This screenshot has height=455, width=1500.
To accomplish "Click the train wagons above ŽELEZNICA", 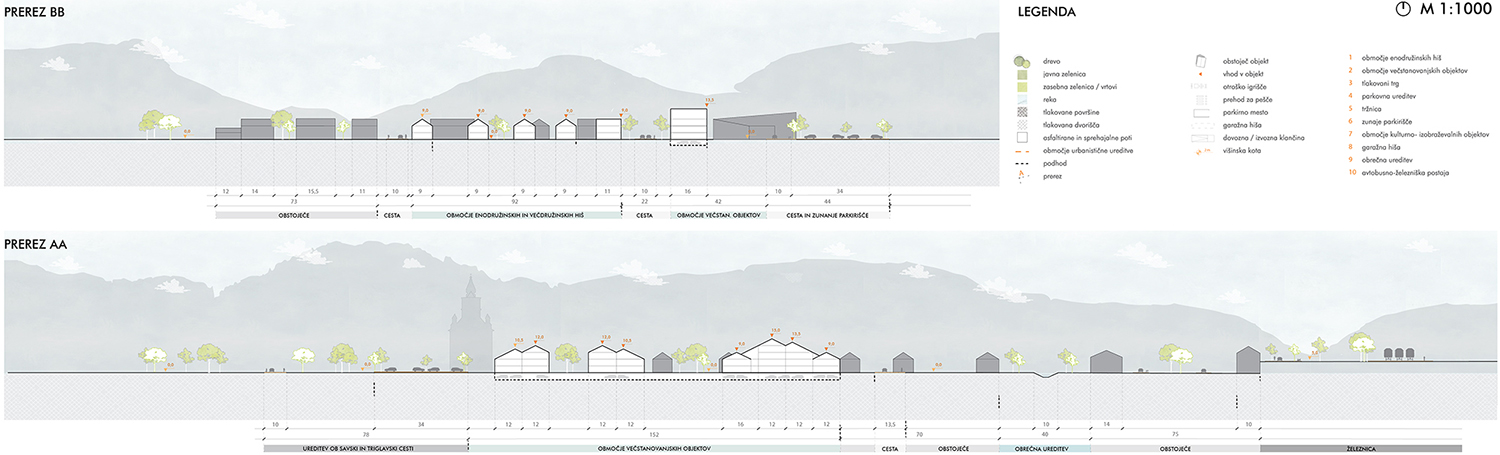I will [1397, 353].
